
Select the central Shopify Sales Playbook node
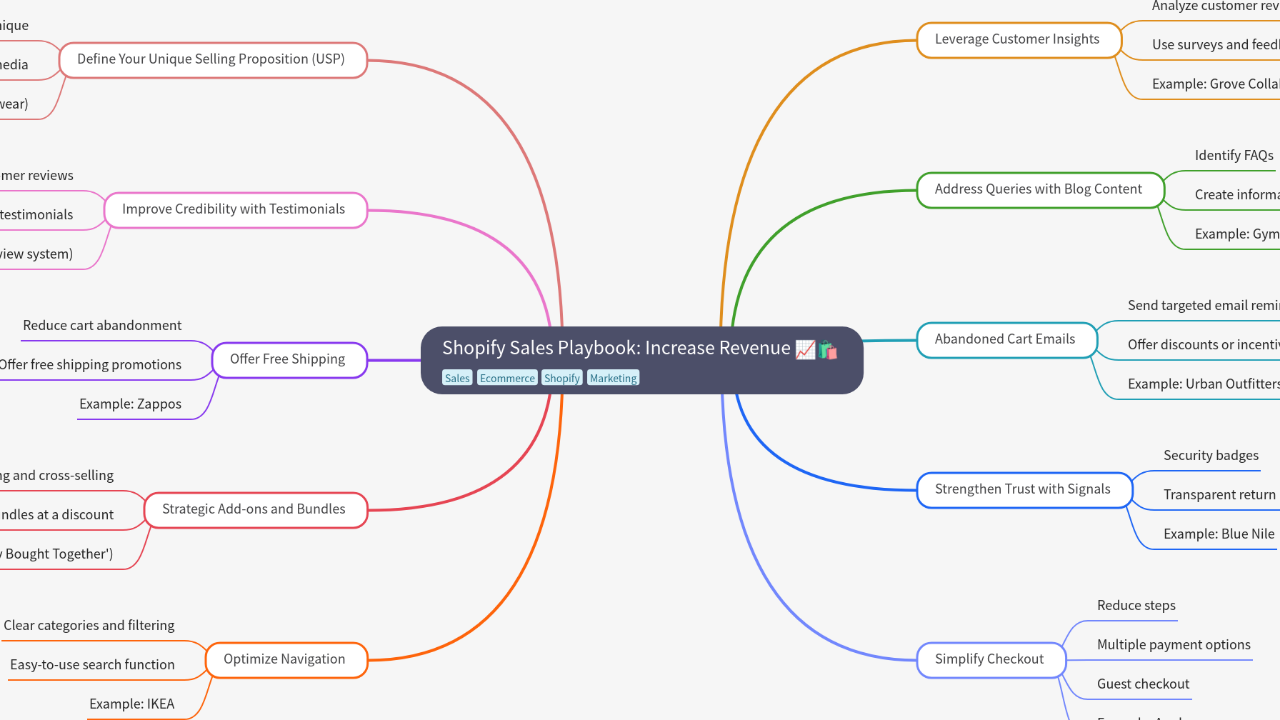click(x=641, y=360)
